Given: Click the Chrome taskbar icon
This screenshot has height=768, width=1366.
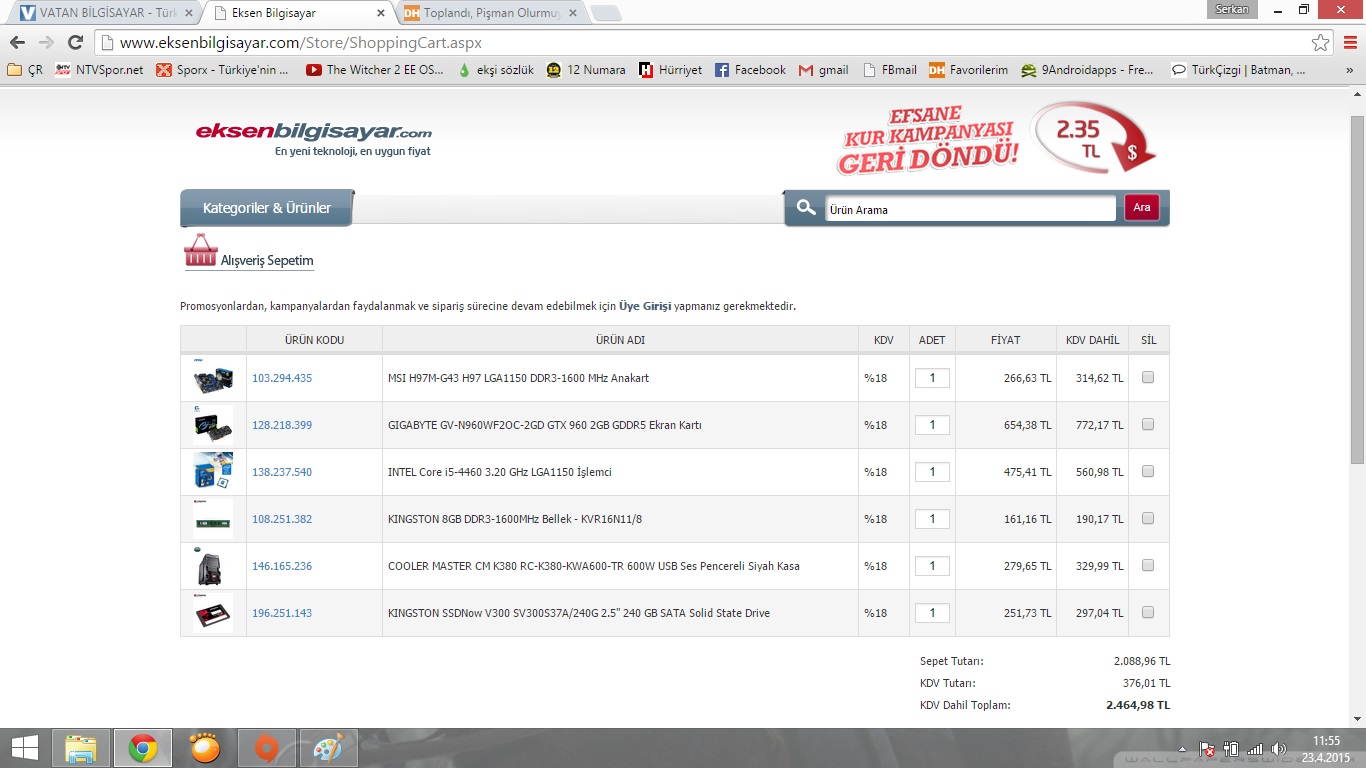Looking at the screenshot, I should 142,748.
